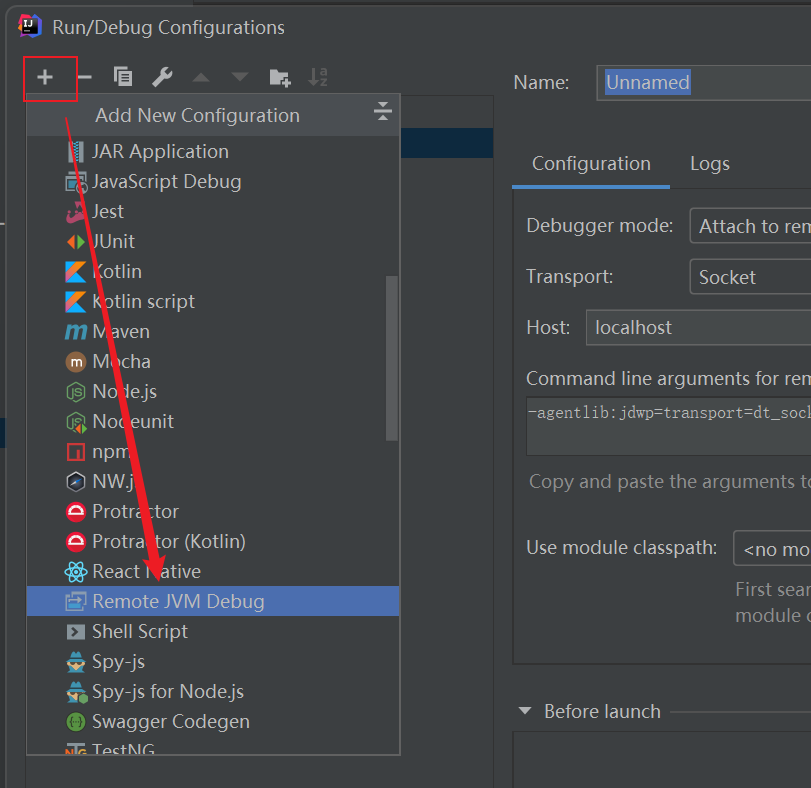Click the Remote JVM Debug icon
This screenshot has width=811, height=788.
coord(76,601)
